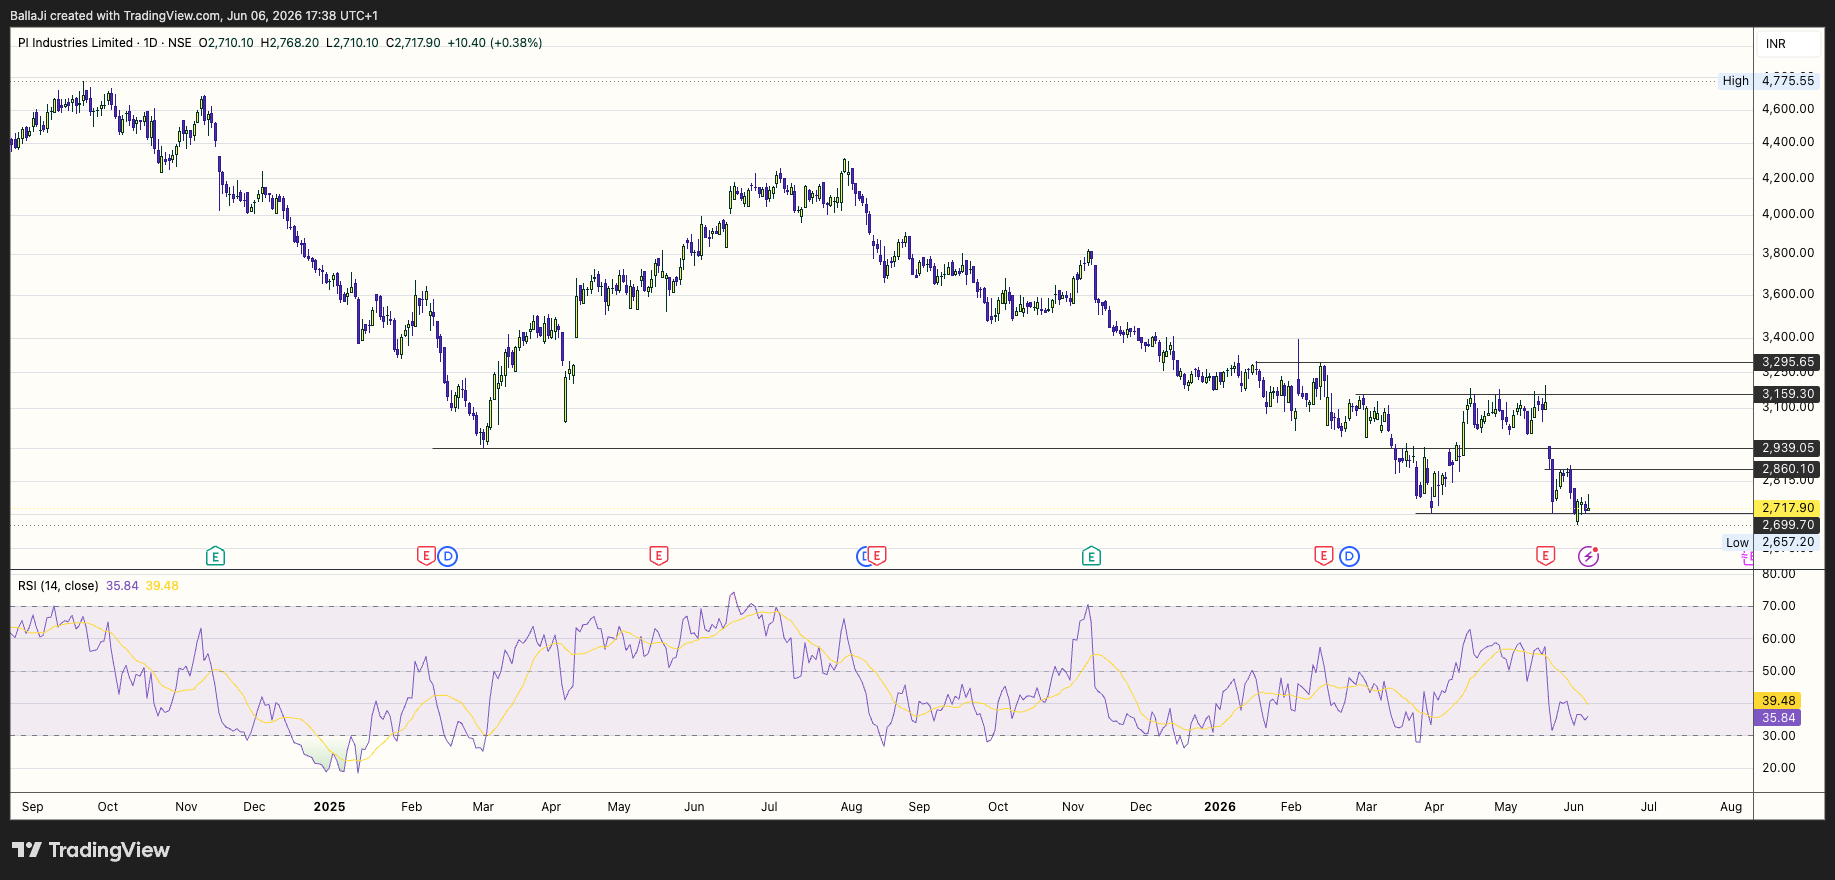Open the red earnings marker near May 2025

pos(658,556)
